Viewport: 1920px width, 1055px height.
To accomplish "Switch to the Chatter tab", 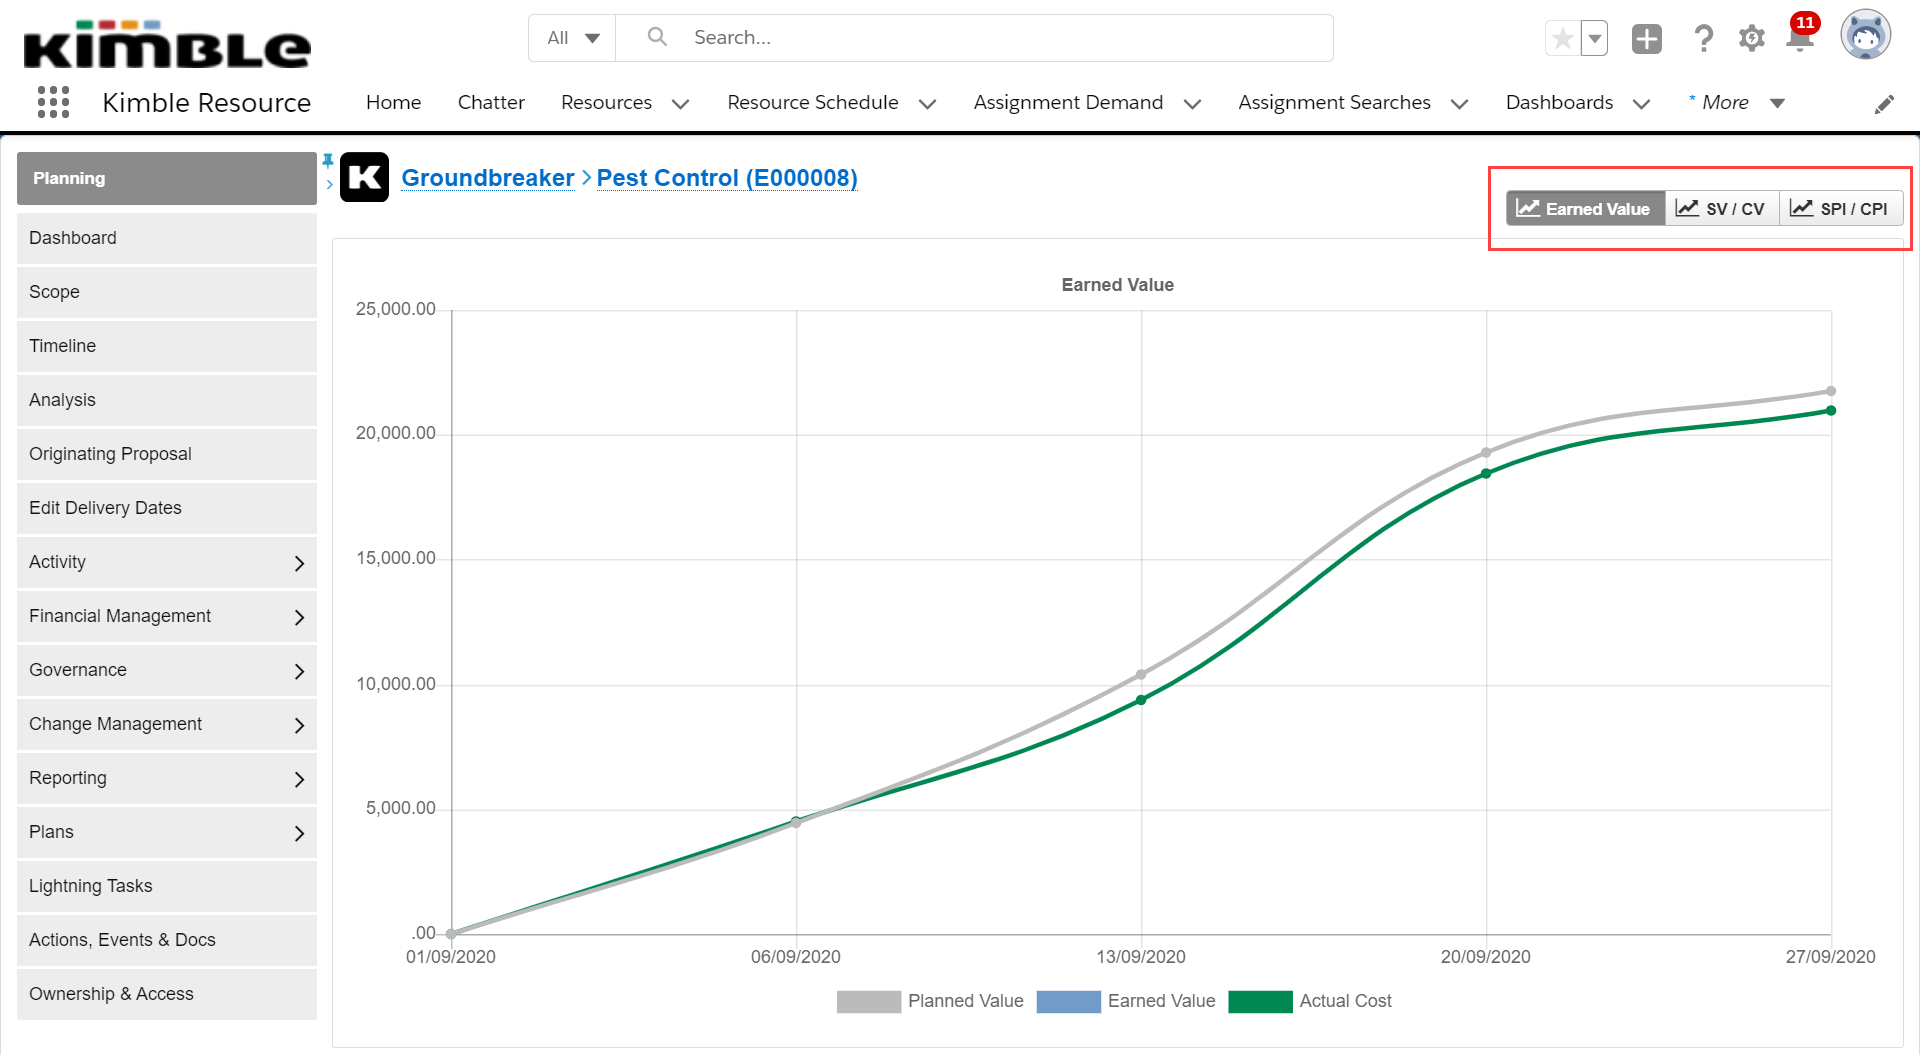I will (491, 102).
